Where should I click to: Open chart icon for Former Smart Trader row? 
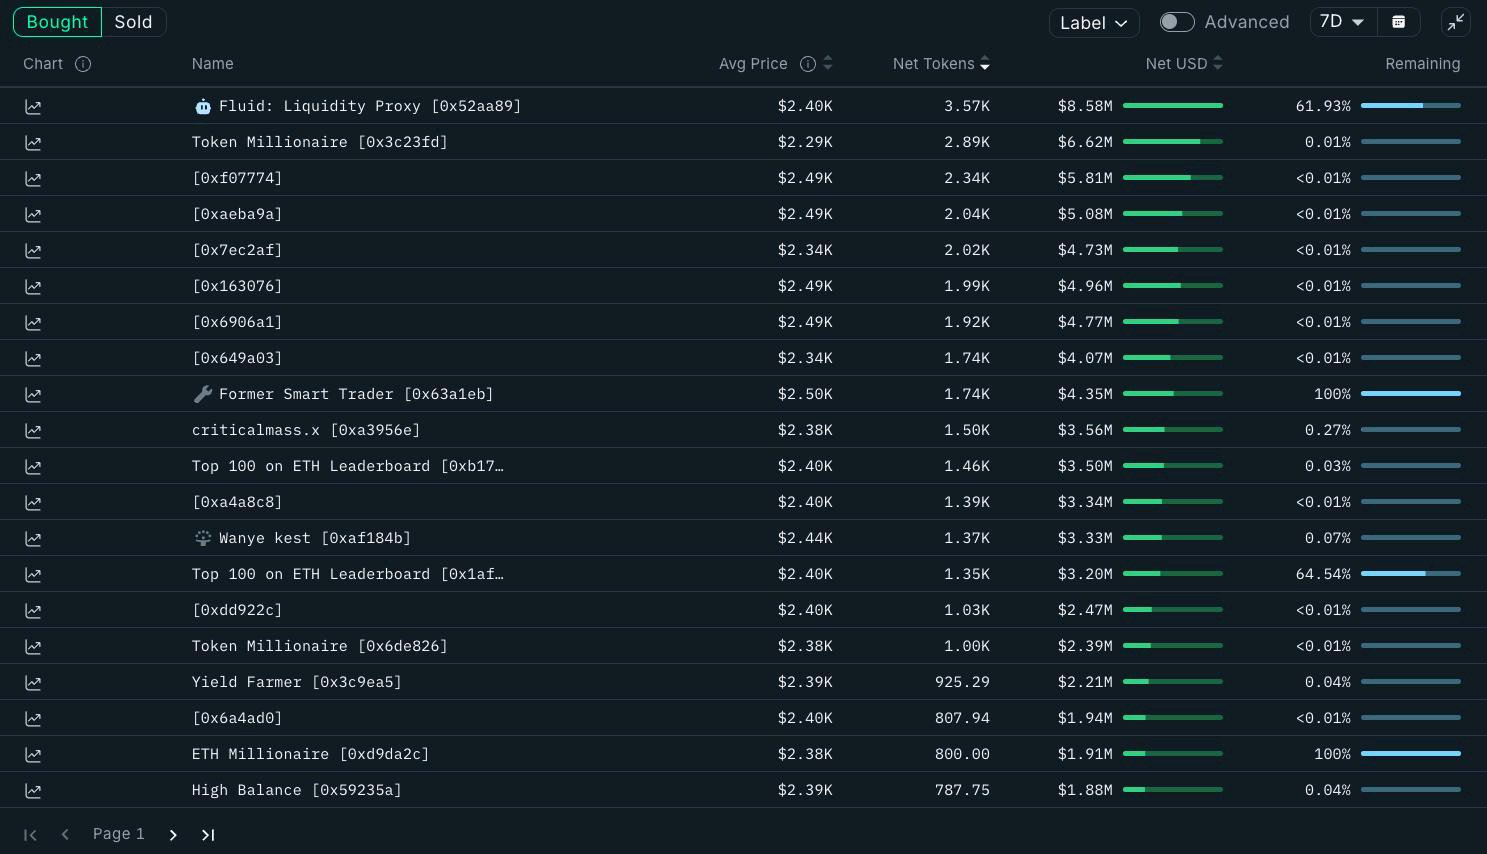point(33,394)
